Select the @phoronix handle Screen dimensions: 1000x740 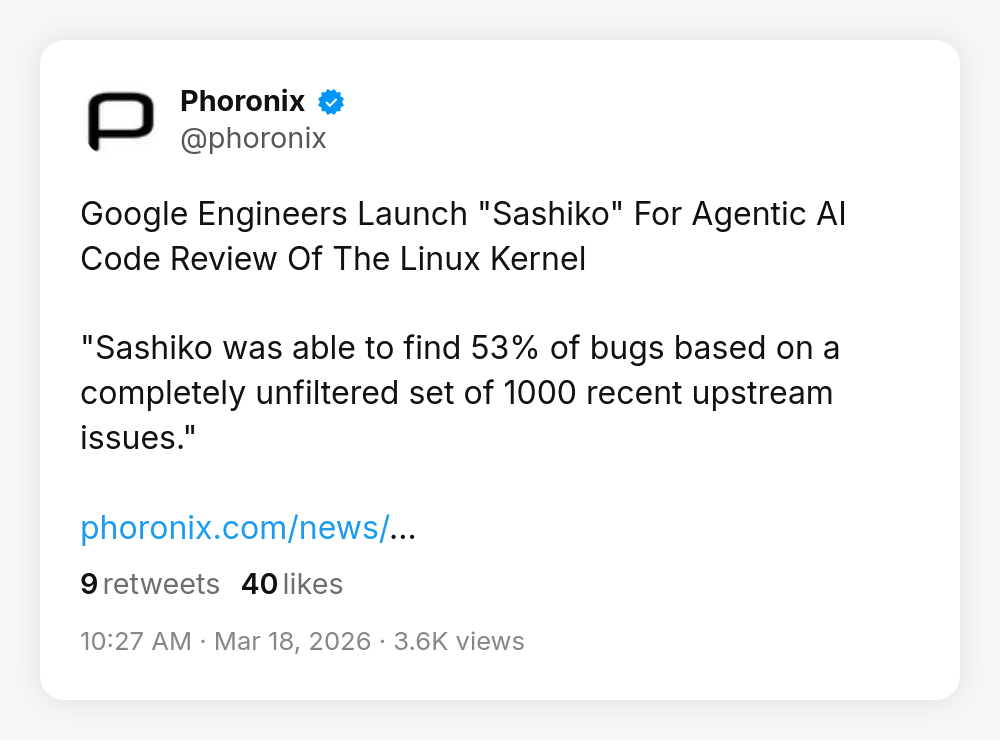point(253,138)
